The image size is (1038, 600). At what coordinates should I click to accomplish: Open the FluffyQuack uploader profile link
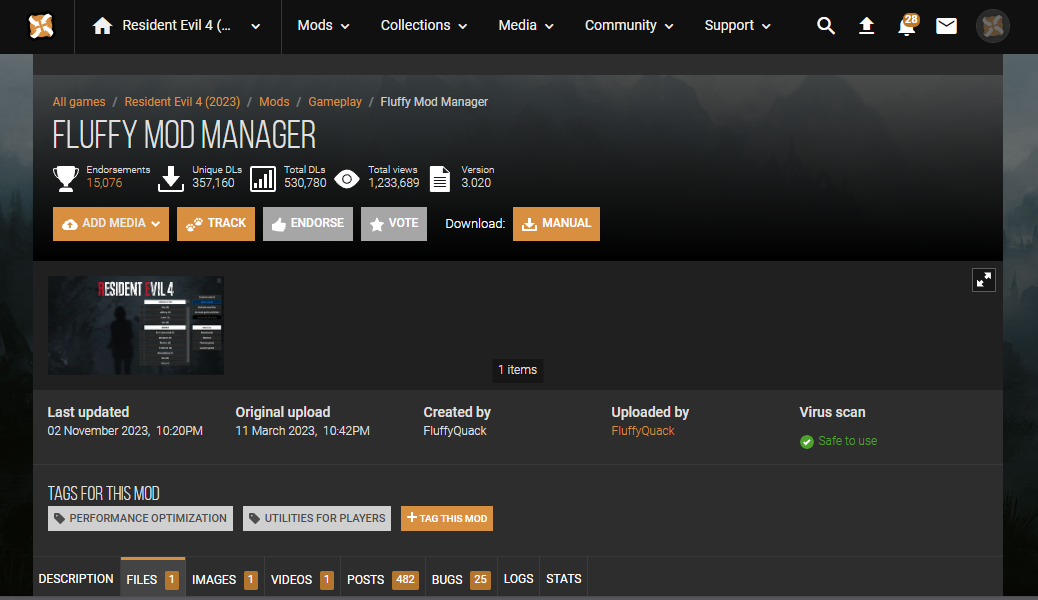click(643, 431)
